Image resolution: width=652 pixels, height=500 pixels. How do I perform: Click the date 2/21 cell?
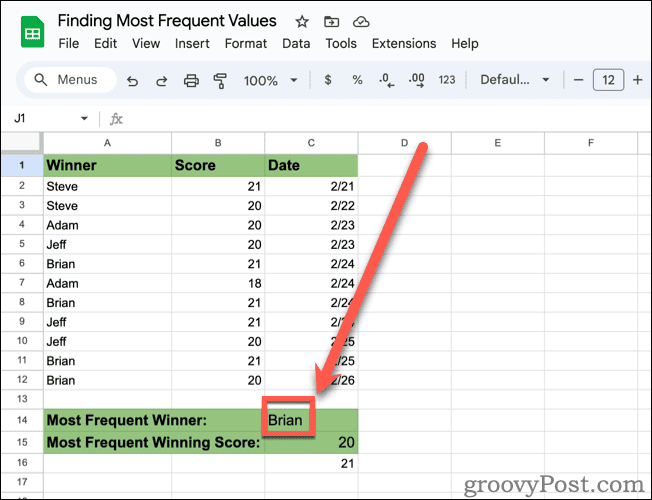[x=311, y=186]
